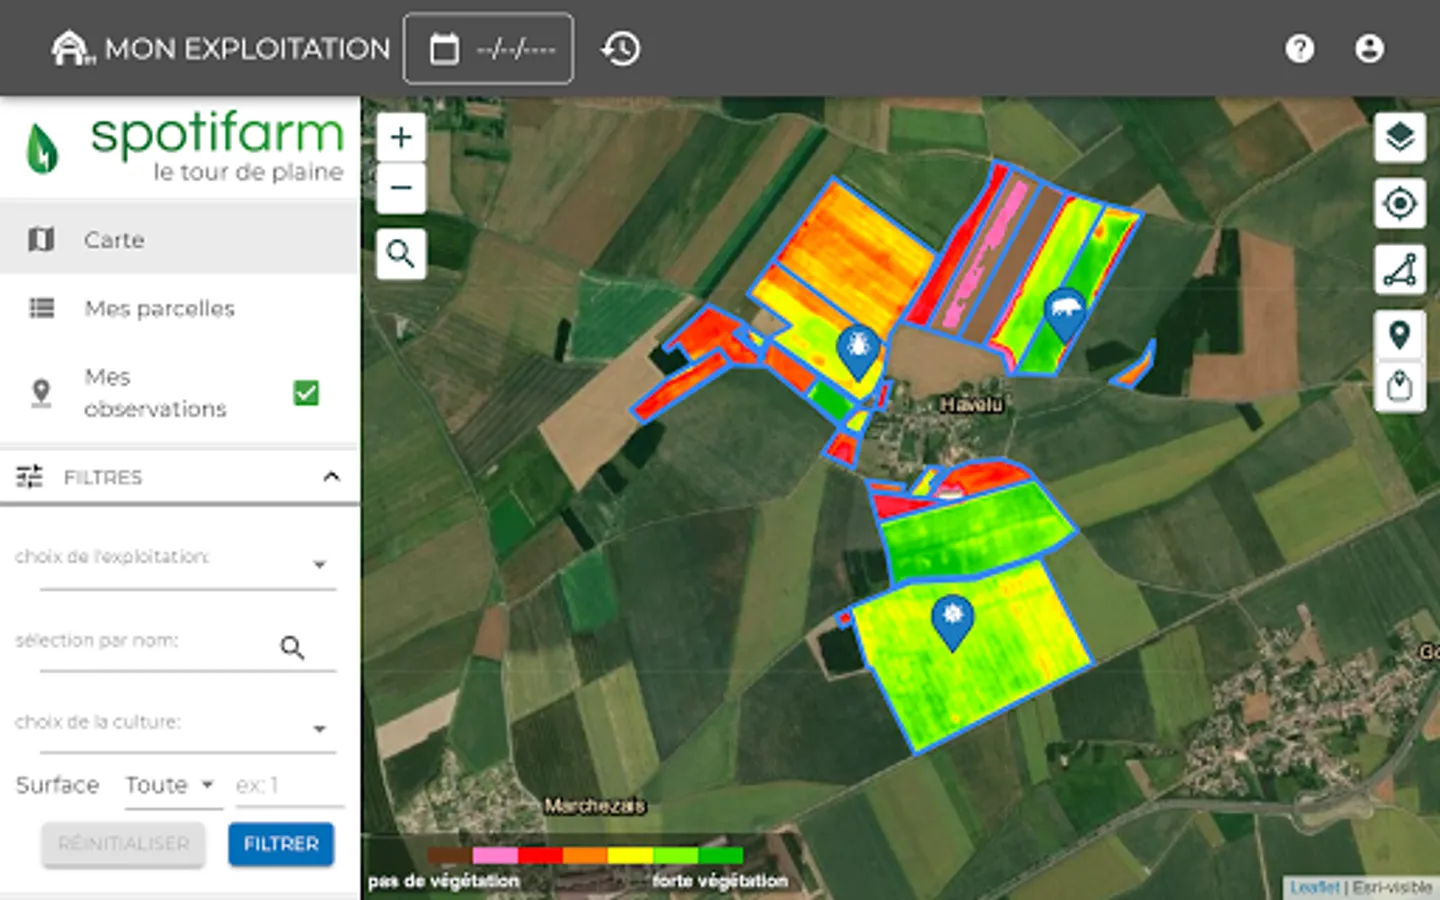Select the Carte menu item
The image size is (1440, 900).
pos(180,239)
